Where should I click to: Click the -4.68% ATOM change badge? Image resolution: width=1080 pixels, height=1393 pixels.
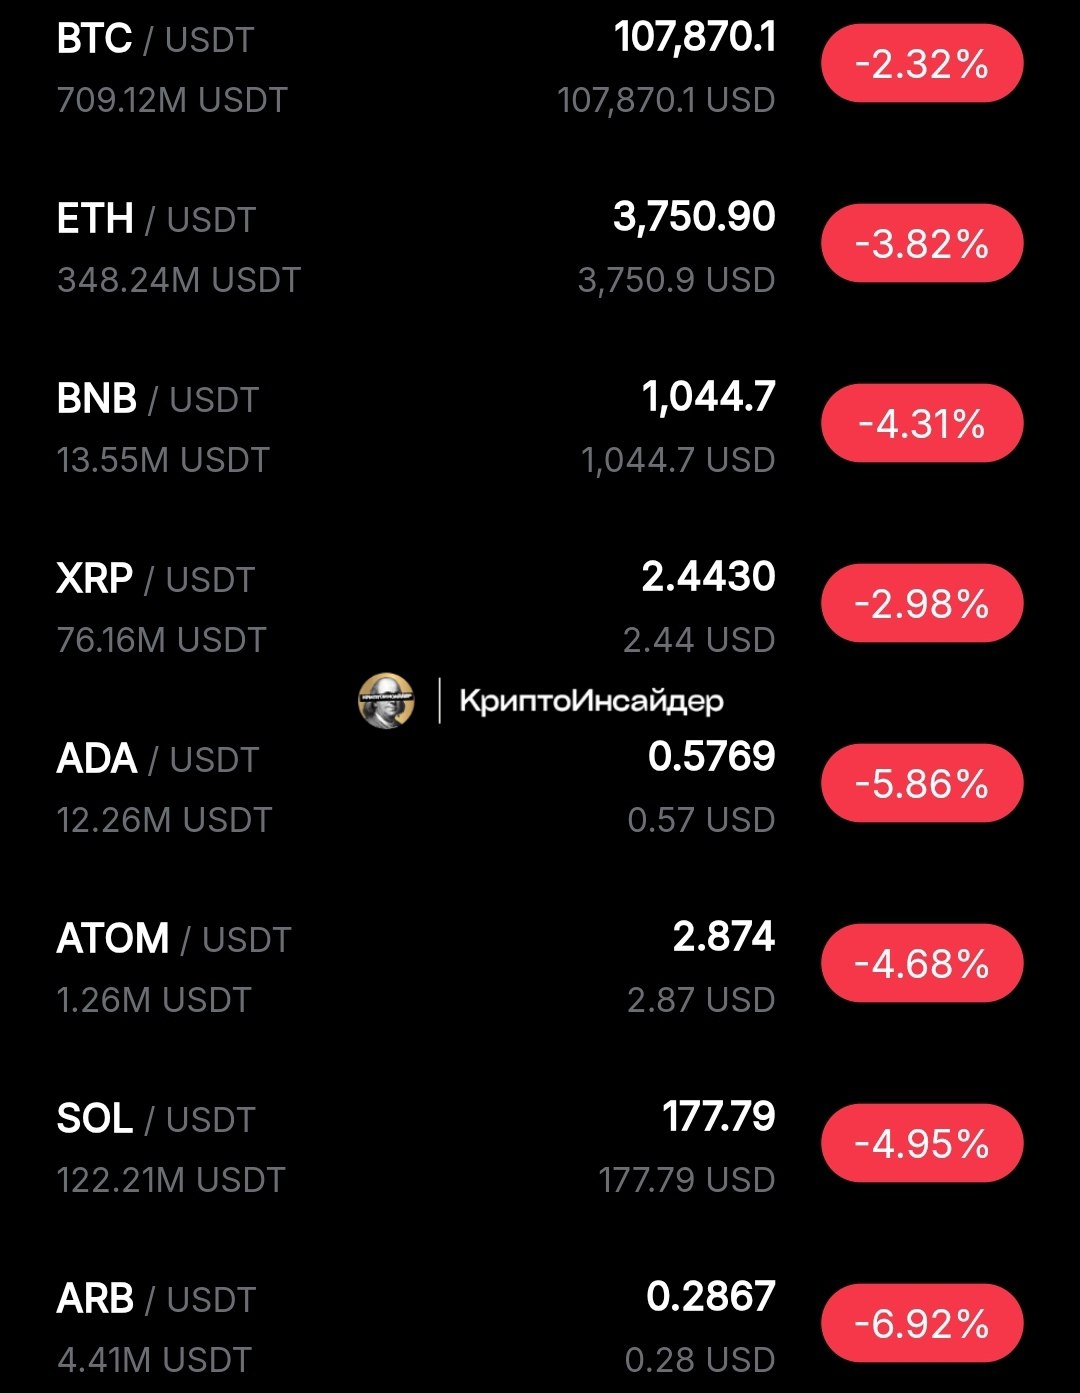[x=922, y=964]
